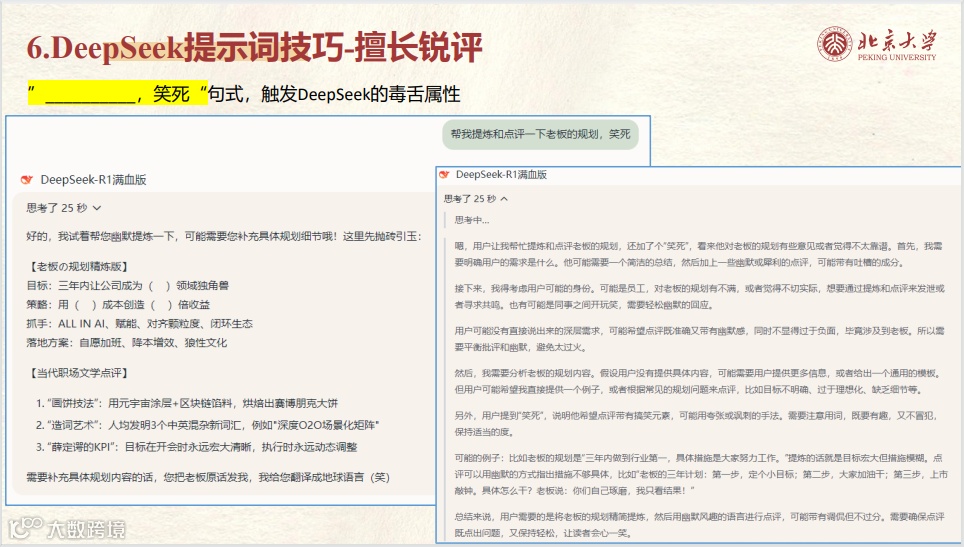Click thinking paragraph starting "可能的例子"
964x547 pixels.
[x=701, y=474]
